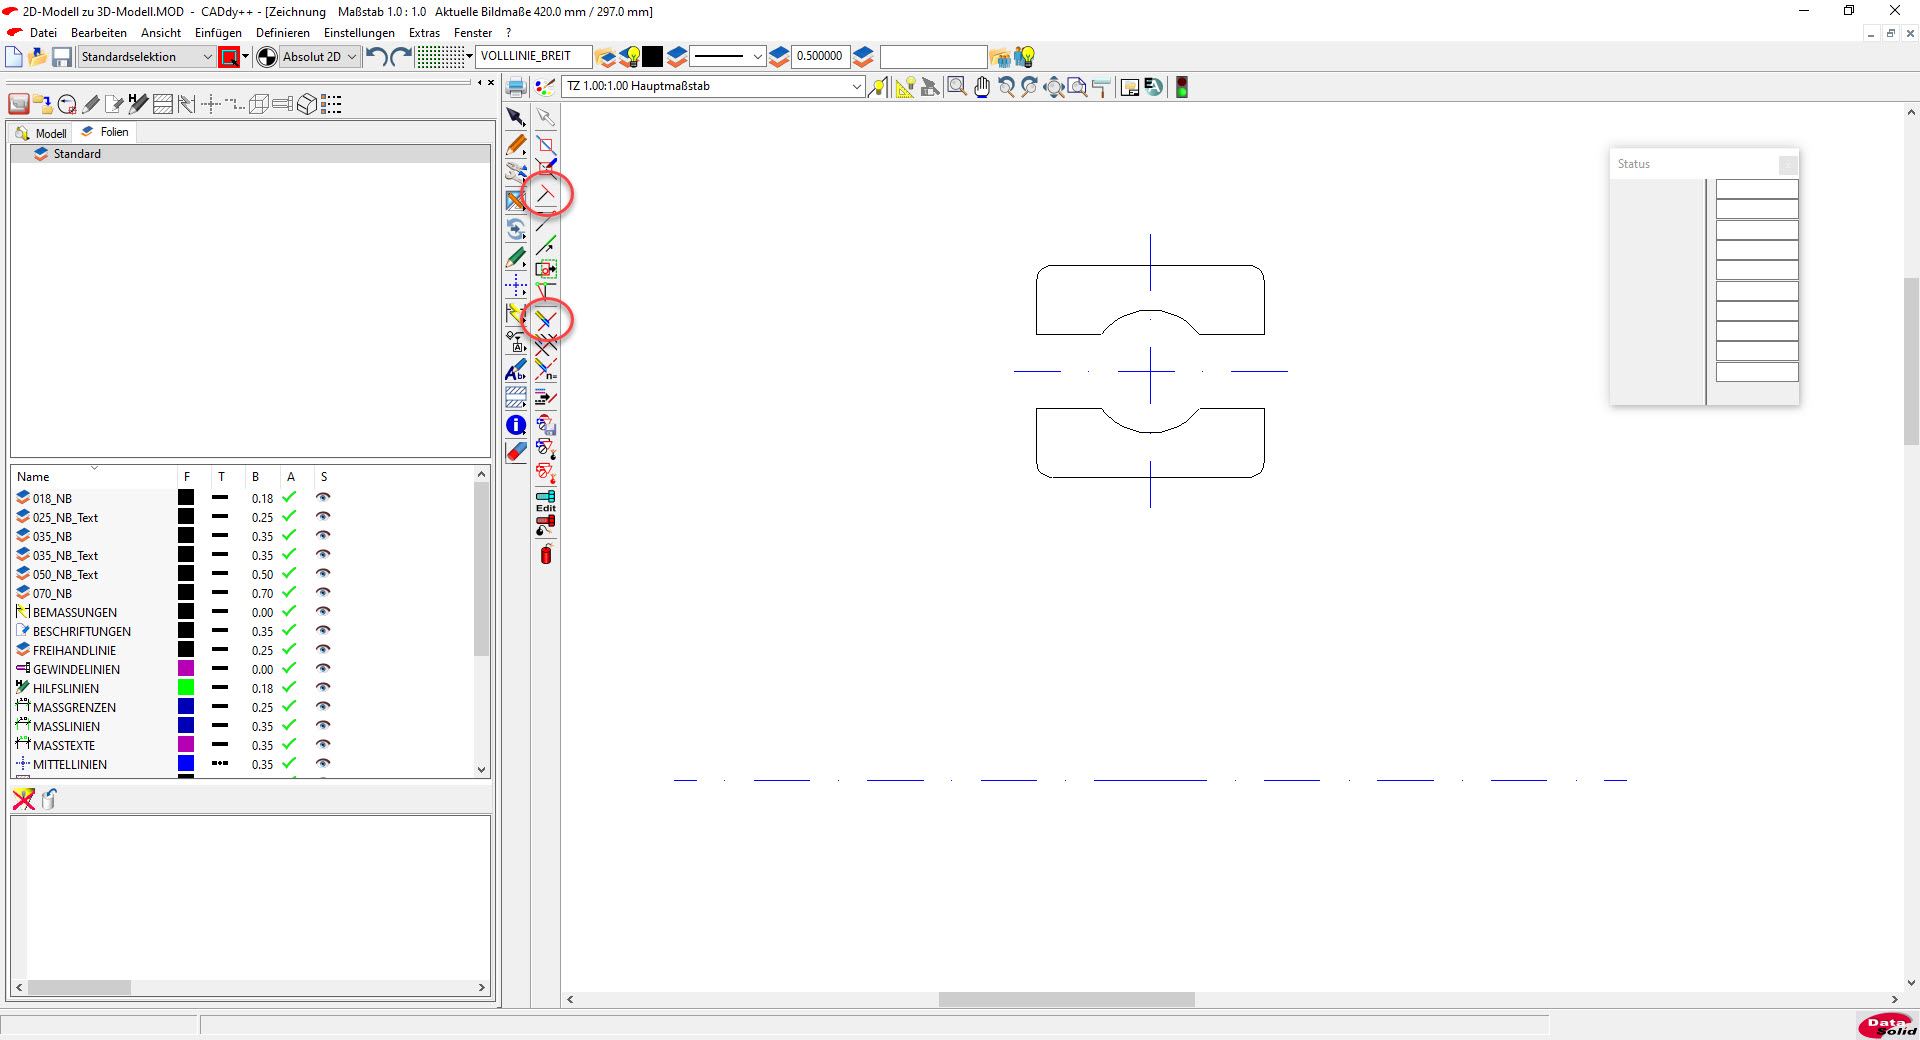
Task: Click the printer icon in the toolbar
Action: (x=516, y=87)
